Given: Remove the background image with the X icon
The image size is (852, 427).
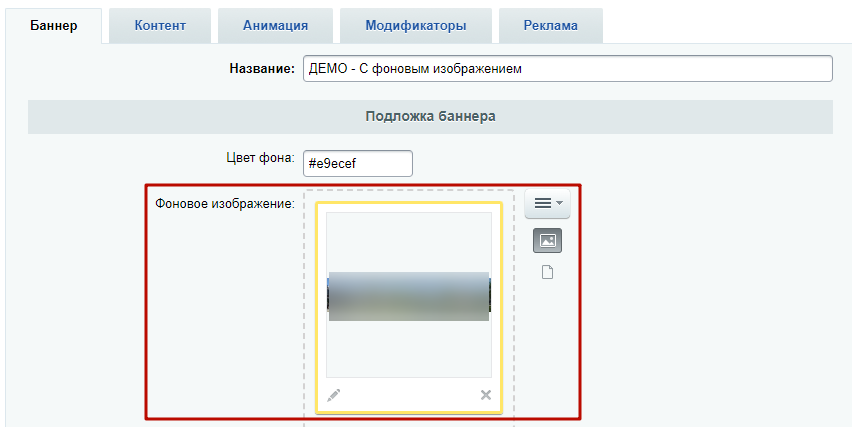Looking at the screenshot, I should pyautogui.click(x=486, y=395).
